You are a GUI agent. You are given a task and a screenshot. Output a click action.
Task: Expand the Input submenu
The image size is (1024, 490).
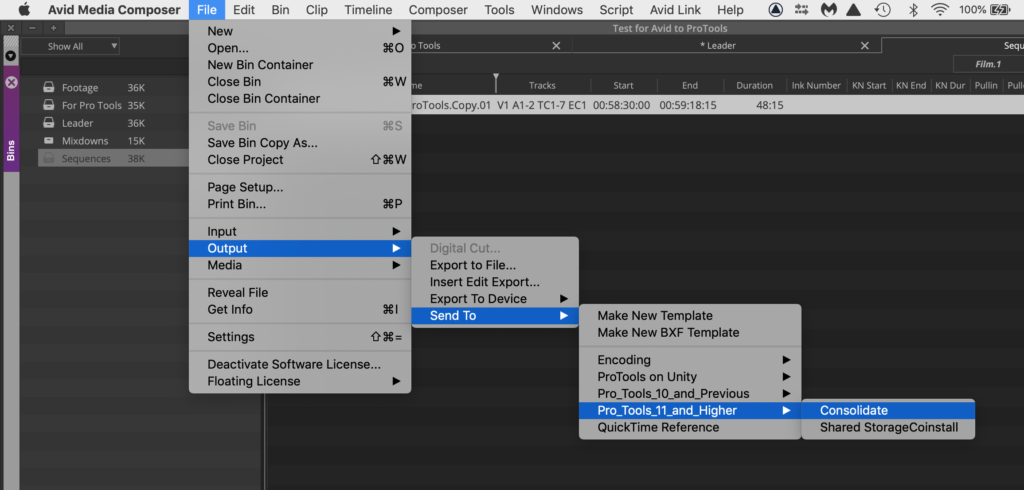tap(300, 231)
